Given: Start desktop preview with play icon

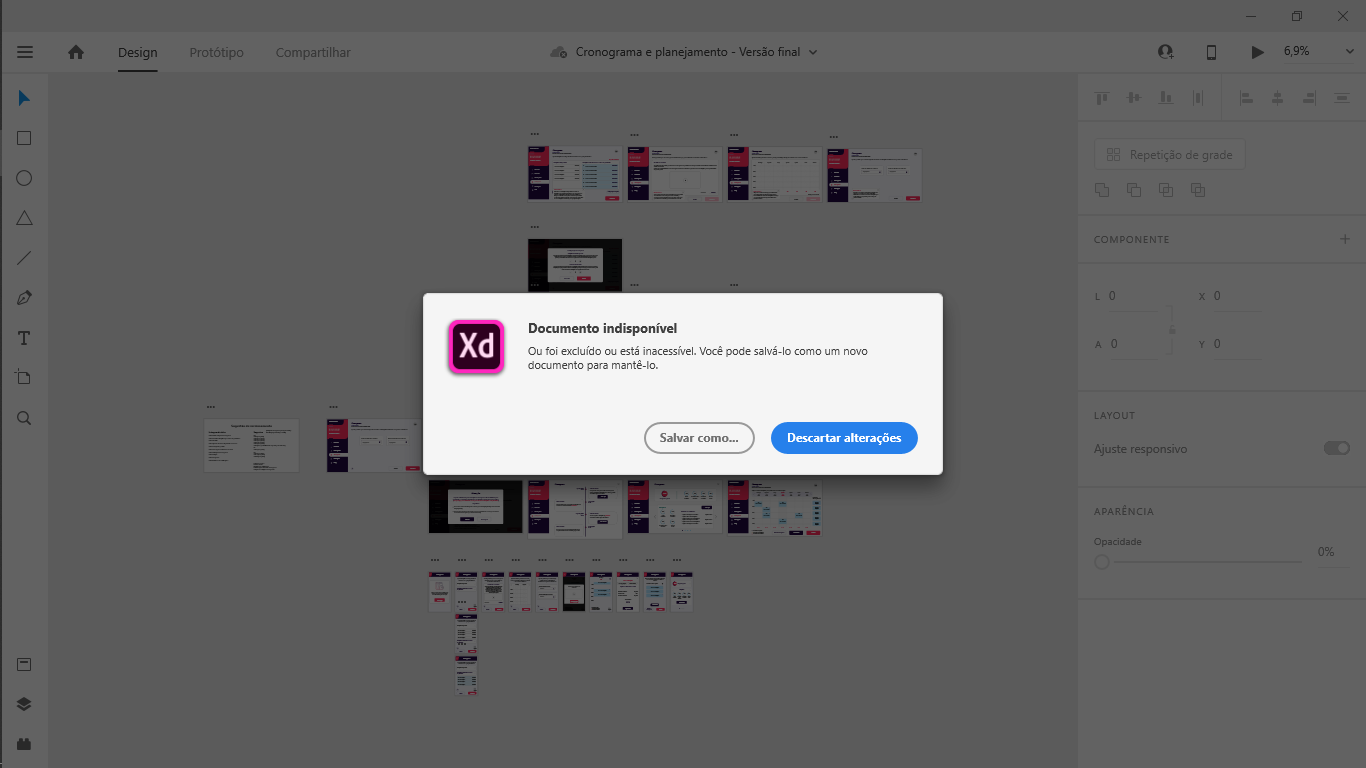Looking at the screenshot, I should click(x=1257, y=51).
